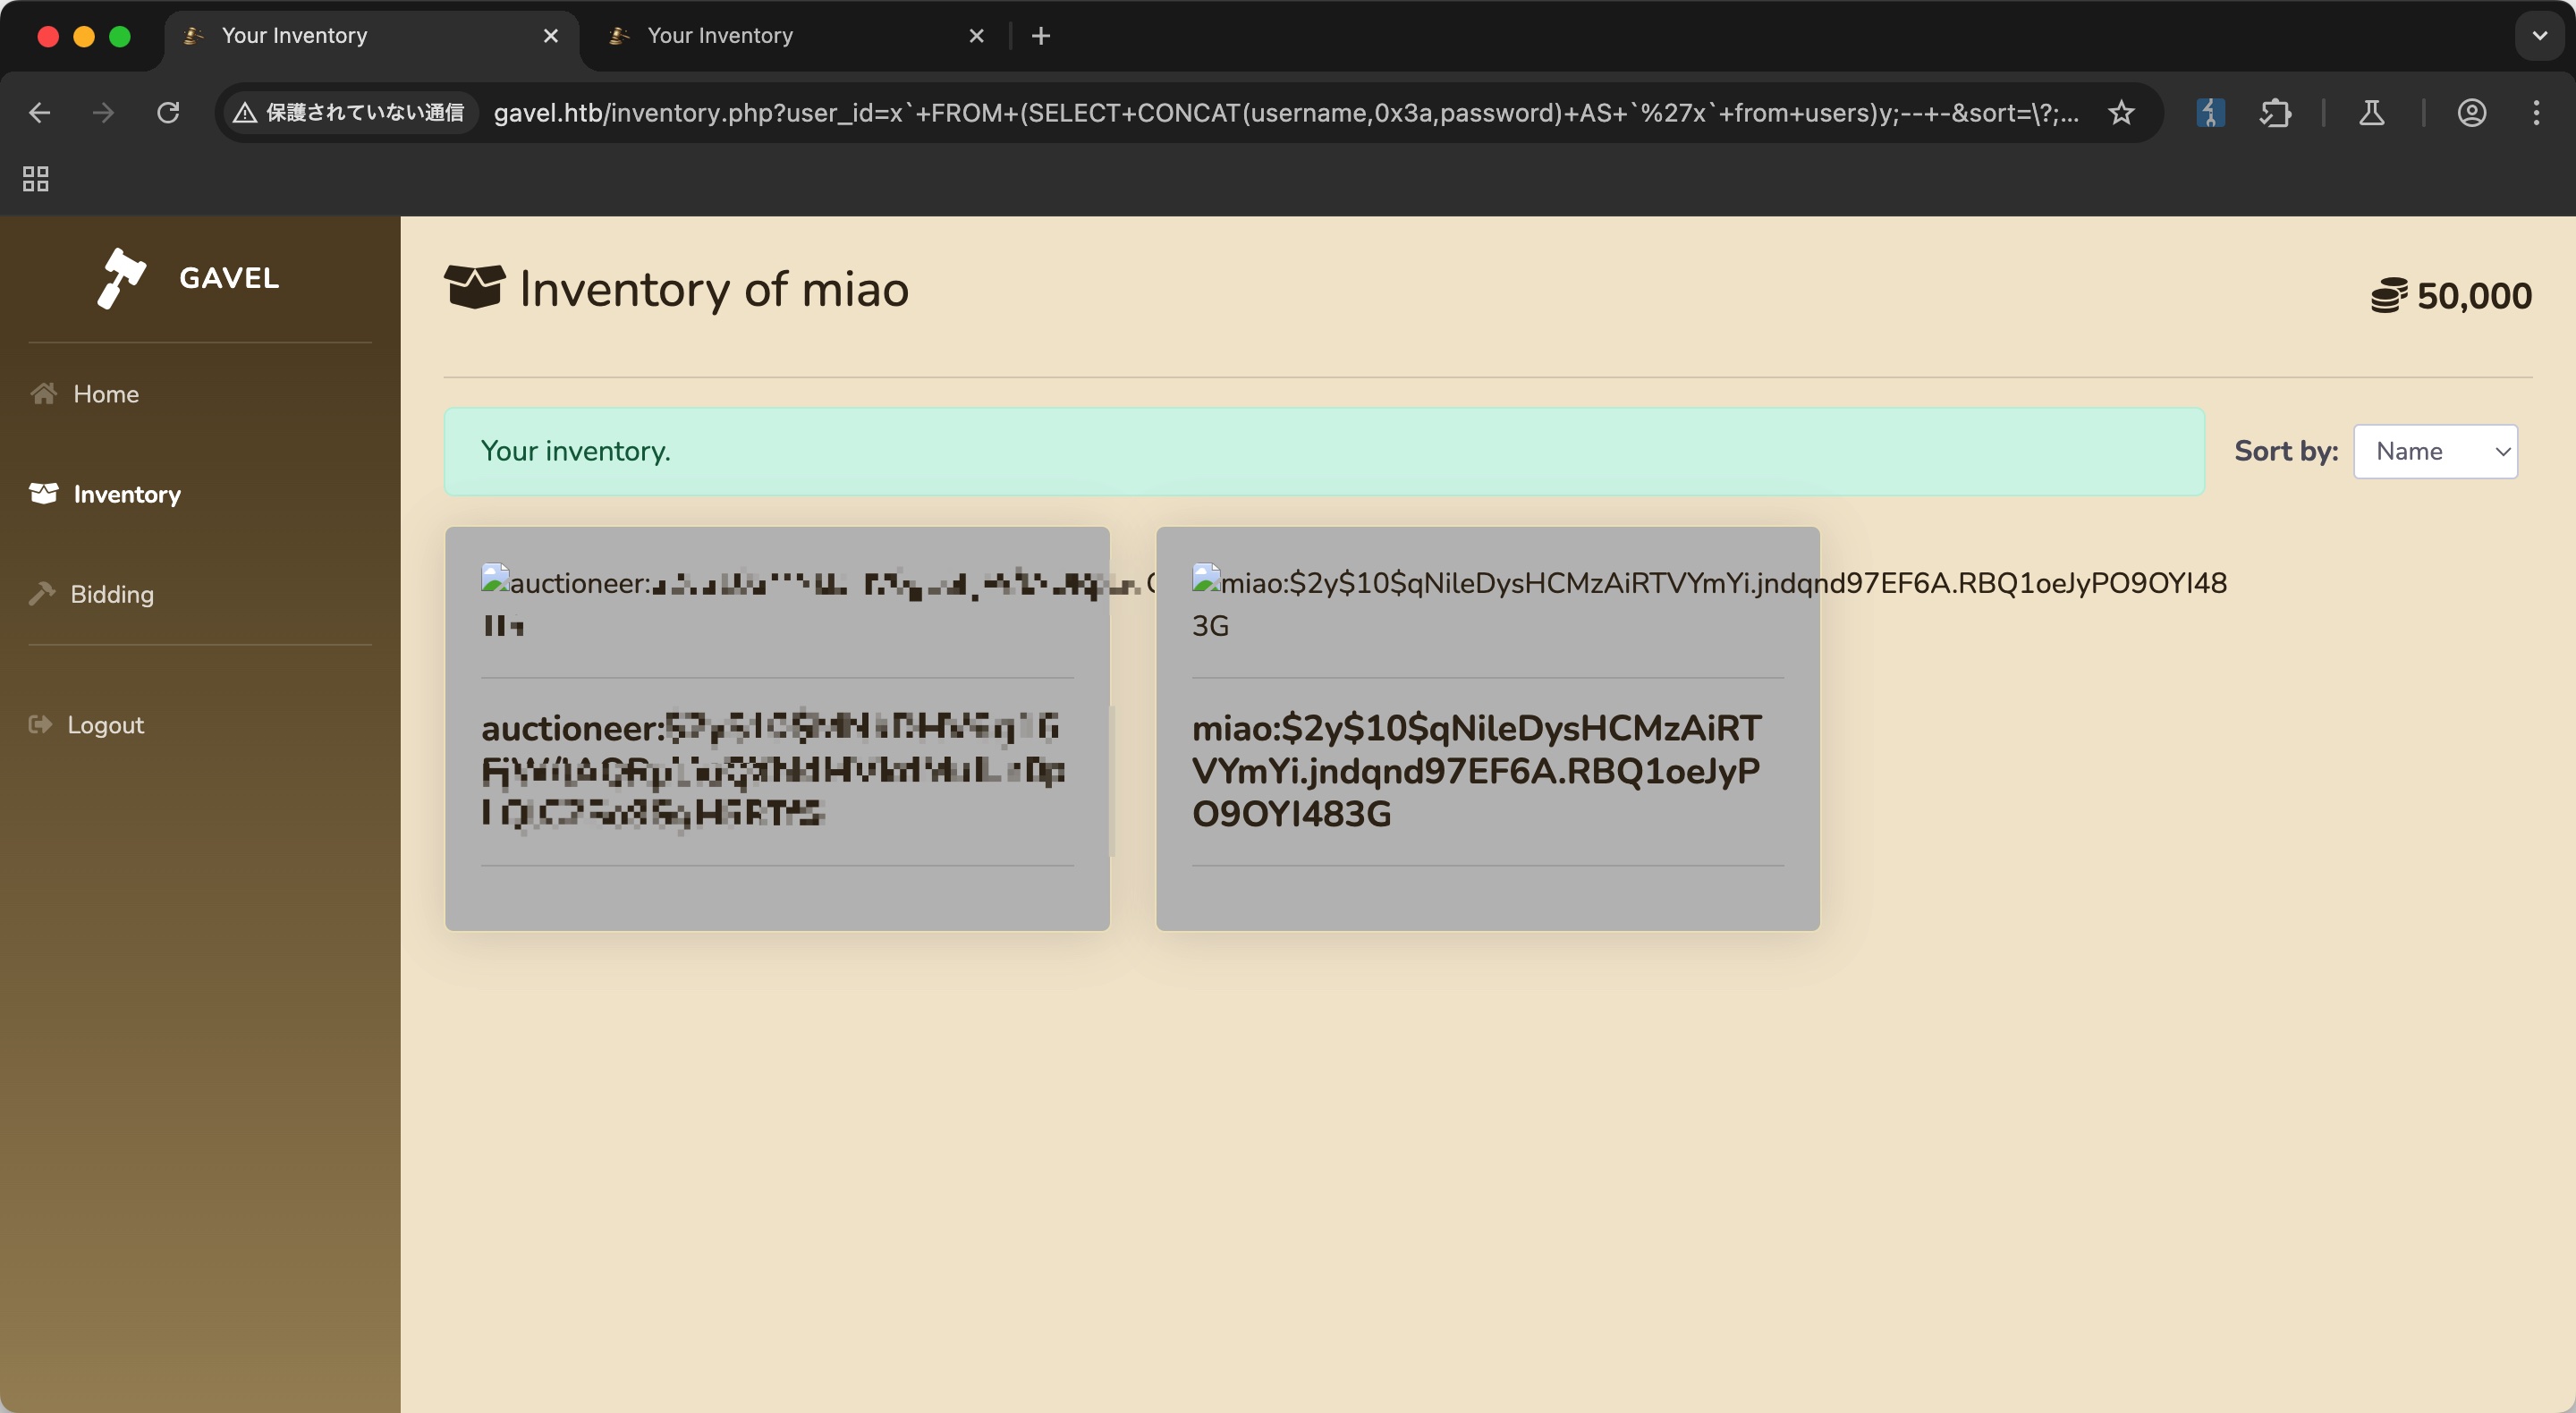Viewport: 2576px width, 1413px height.
Task: Click the not-secure connection warning badge
Action: [349, 113]
